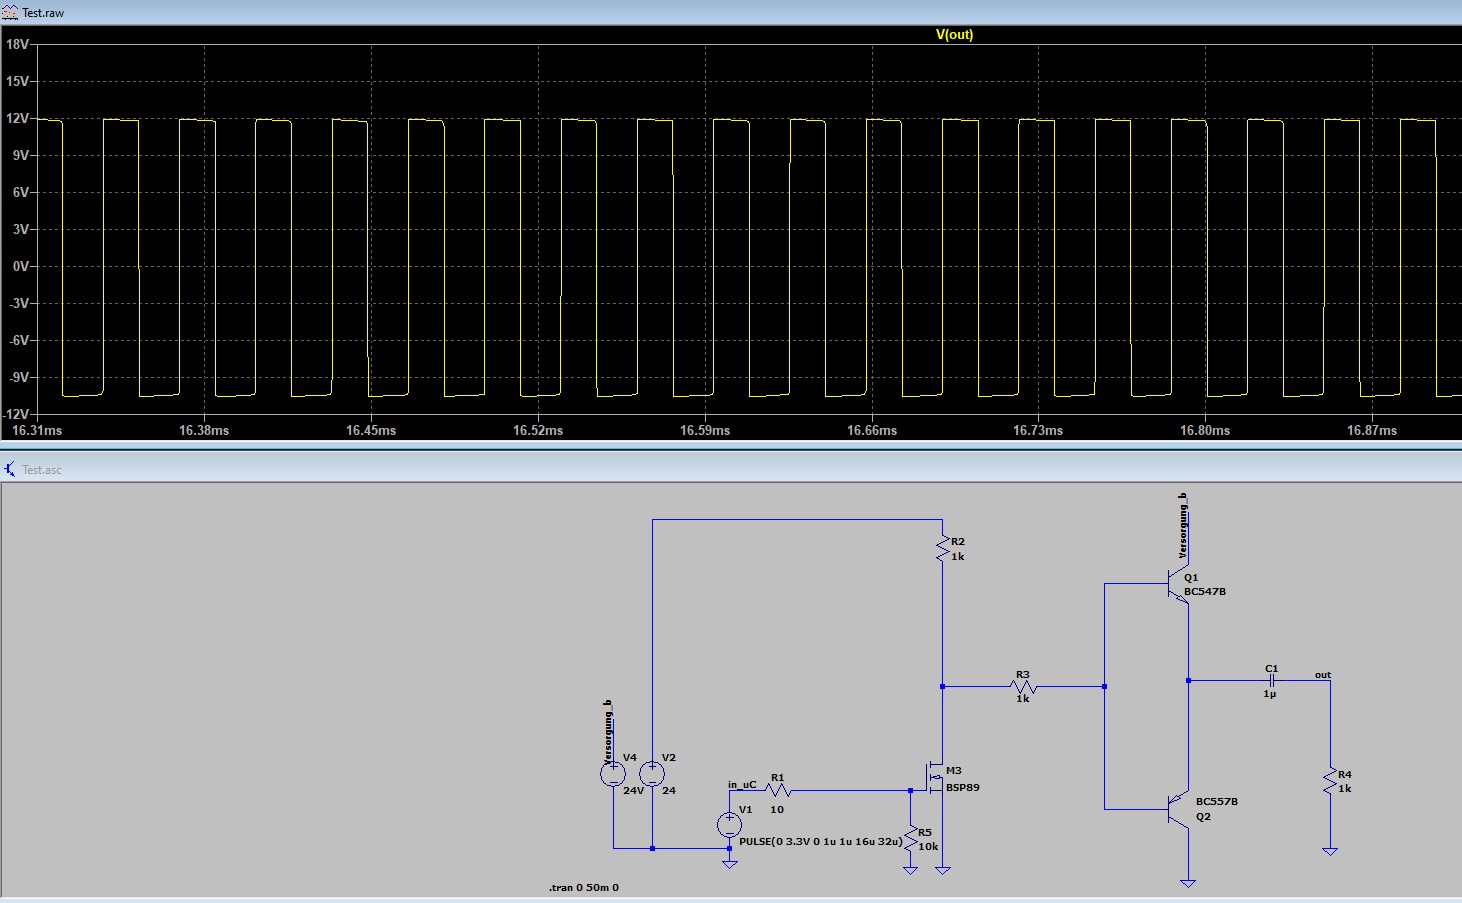1462x903 pixels.
Task: Select the R4 load resistor symbol
Action: coord(1330,782)
